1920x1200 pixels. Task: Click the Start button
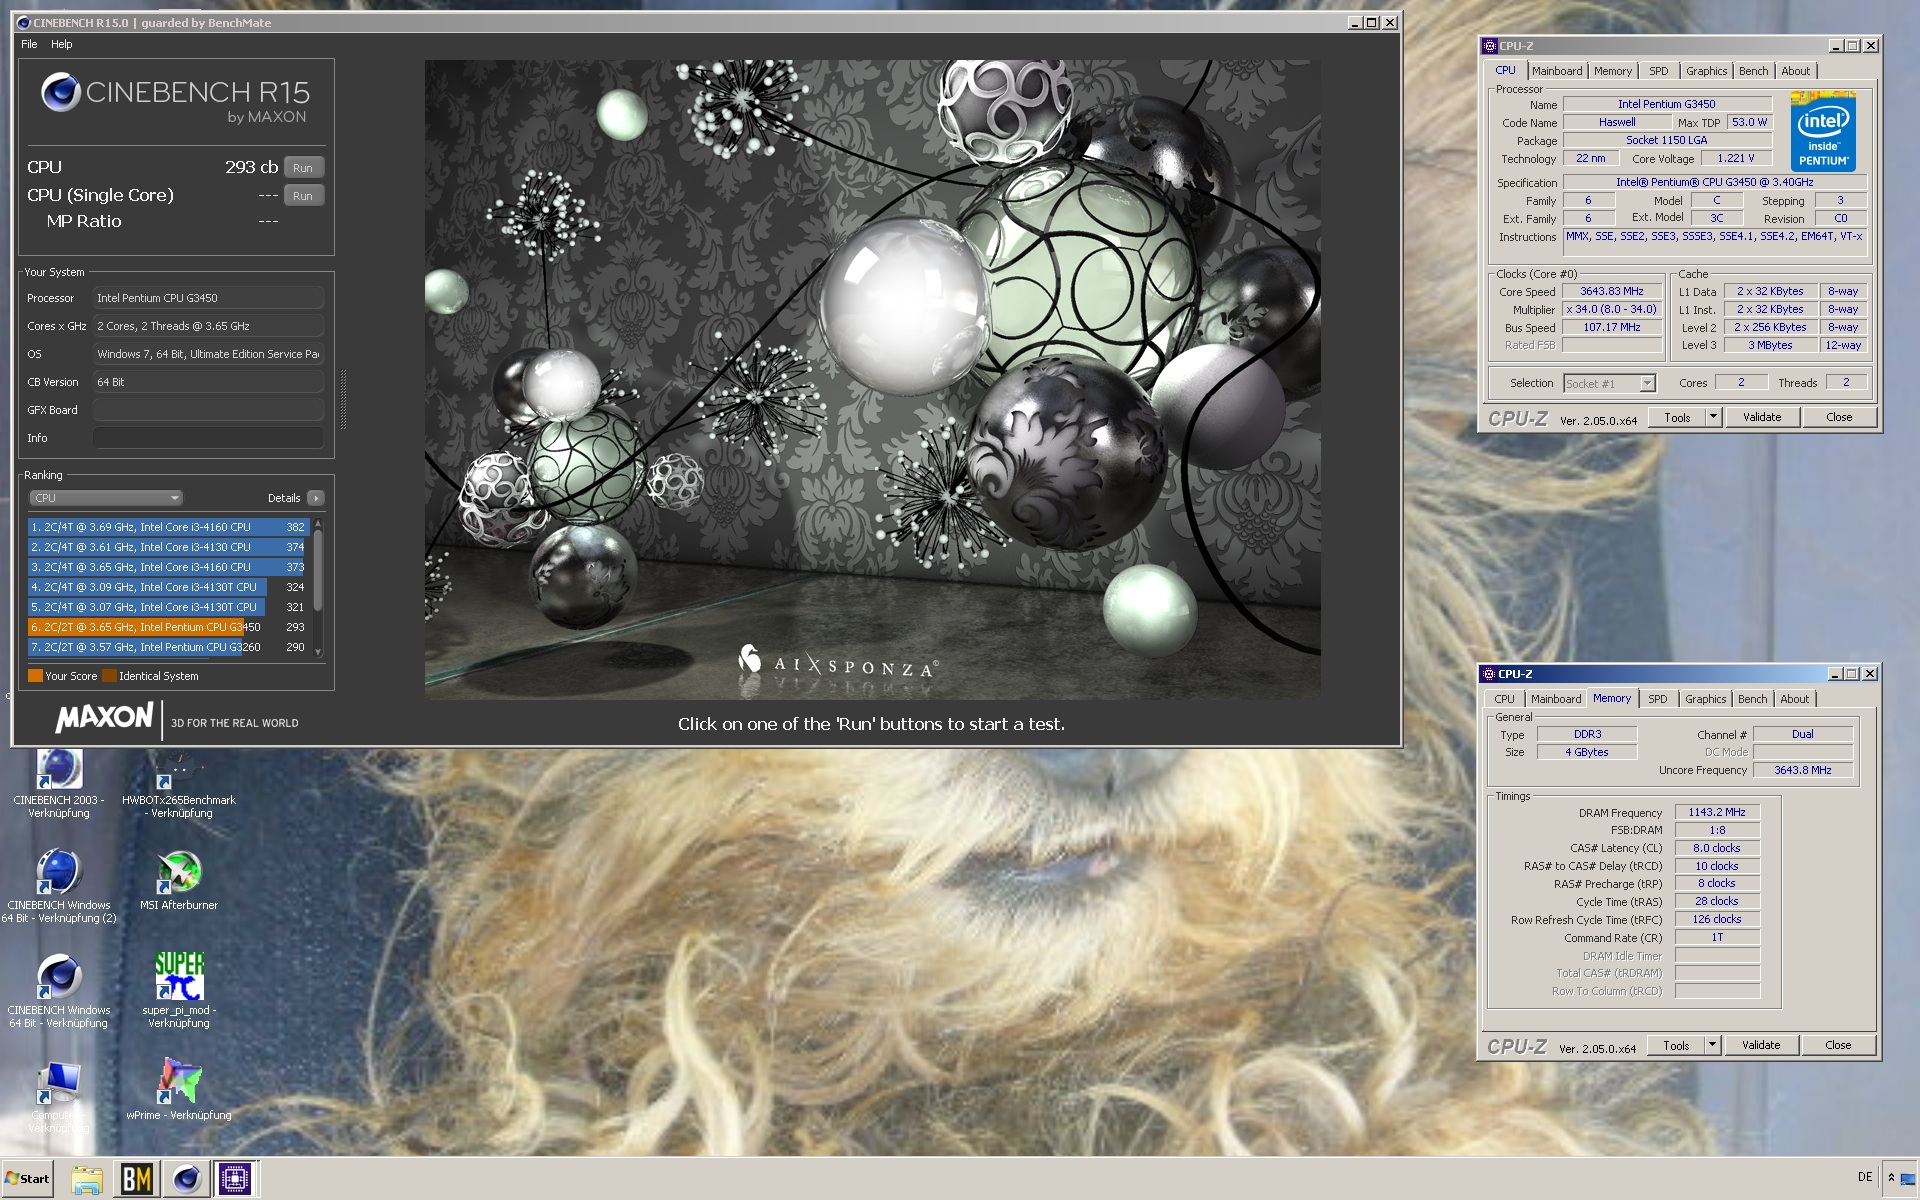[x=27, y=1179]
